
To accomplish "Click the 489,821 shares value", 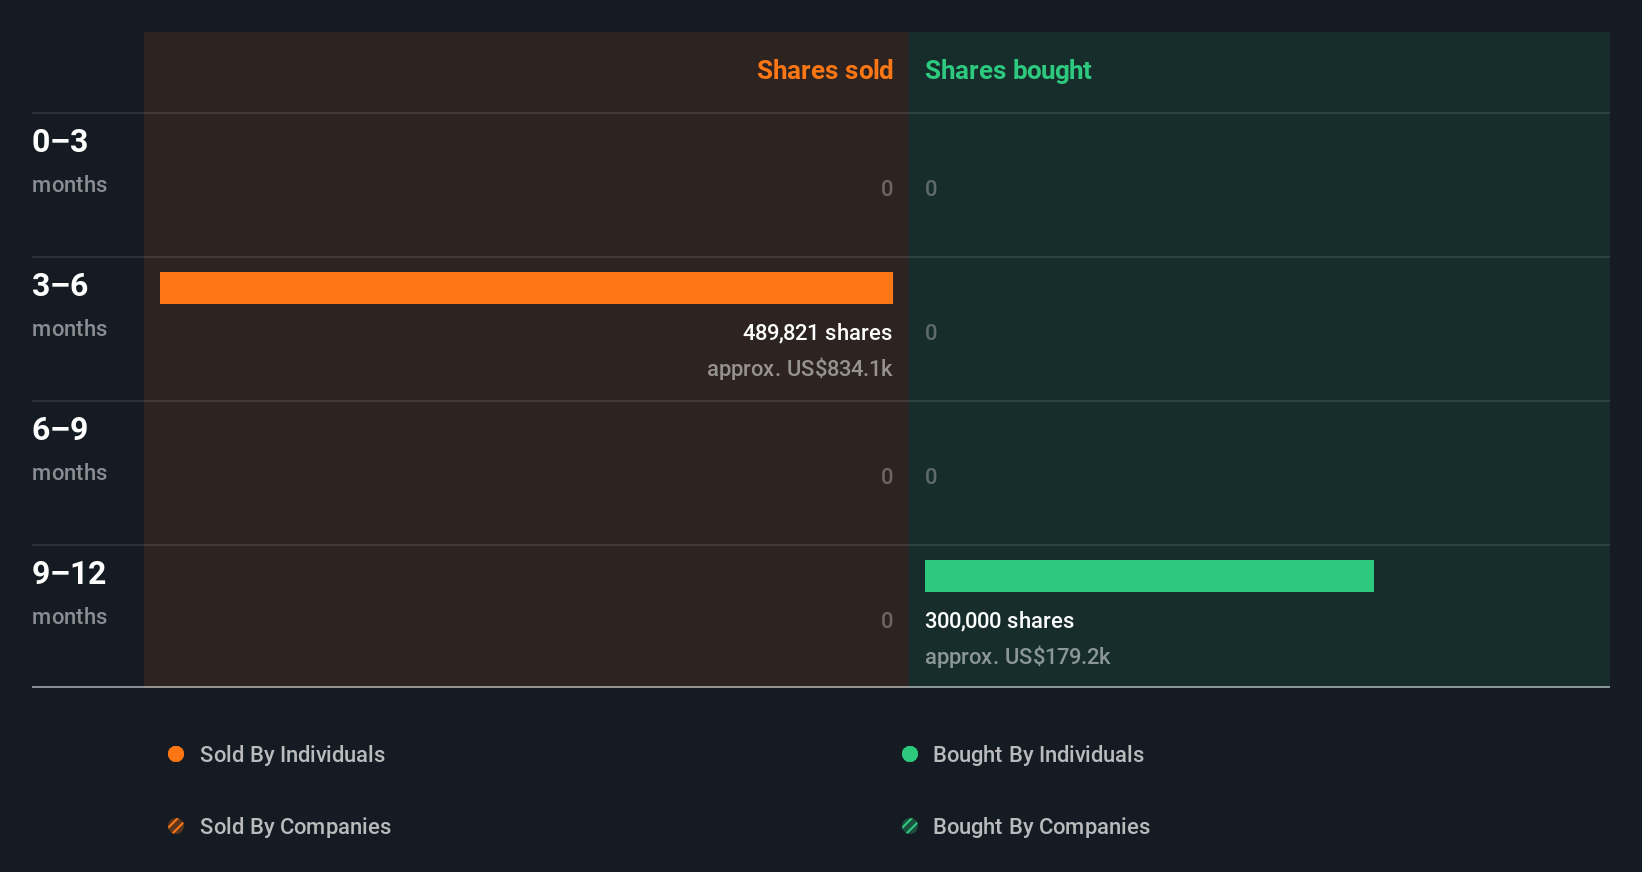I will (817, 332).
